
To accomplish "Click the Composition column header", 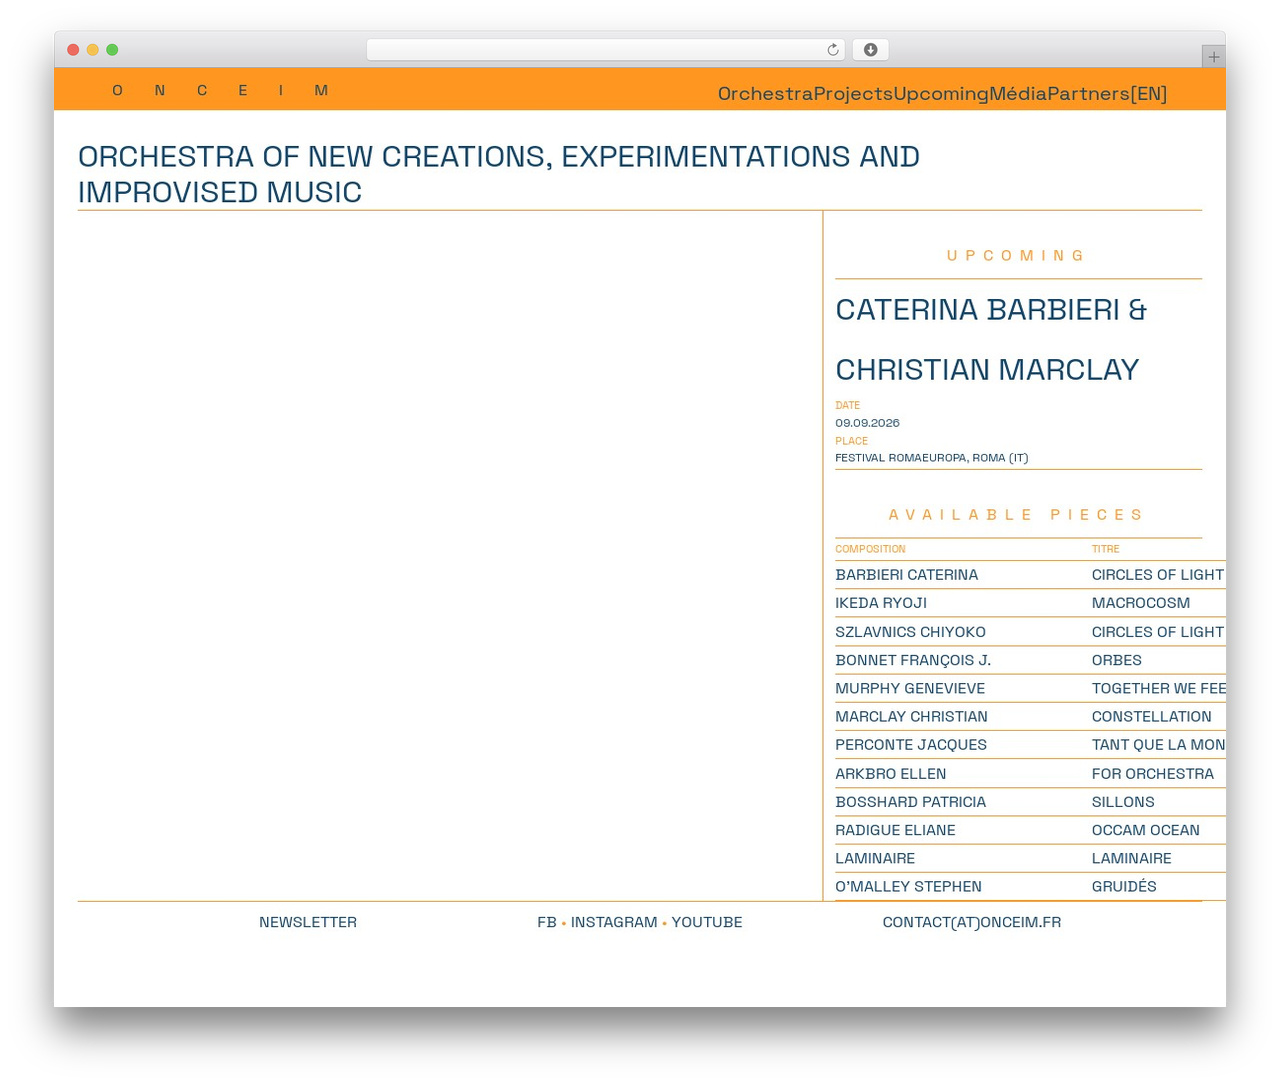I will point(870,549).
